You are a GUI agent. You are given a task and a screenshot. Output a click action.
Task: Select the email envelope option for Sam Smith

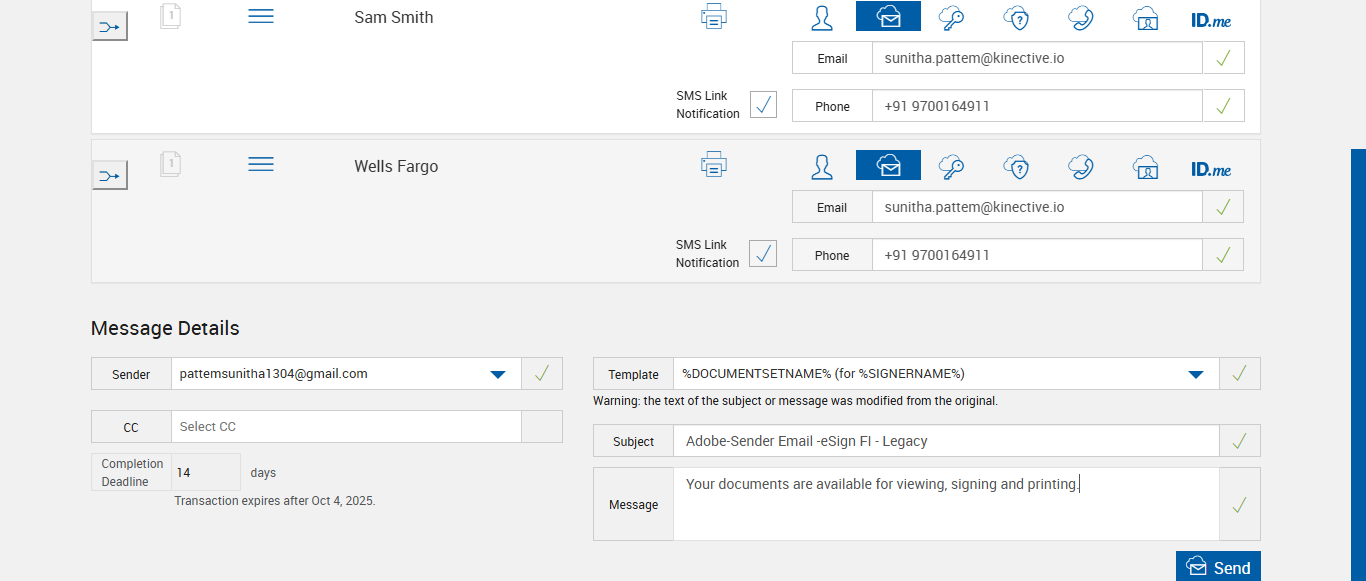(x=888, y=17)
